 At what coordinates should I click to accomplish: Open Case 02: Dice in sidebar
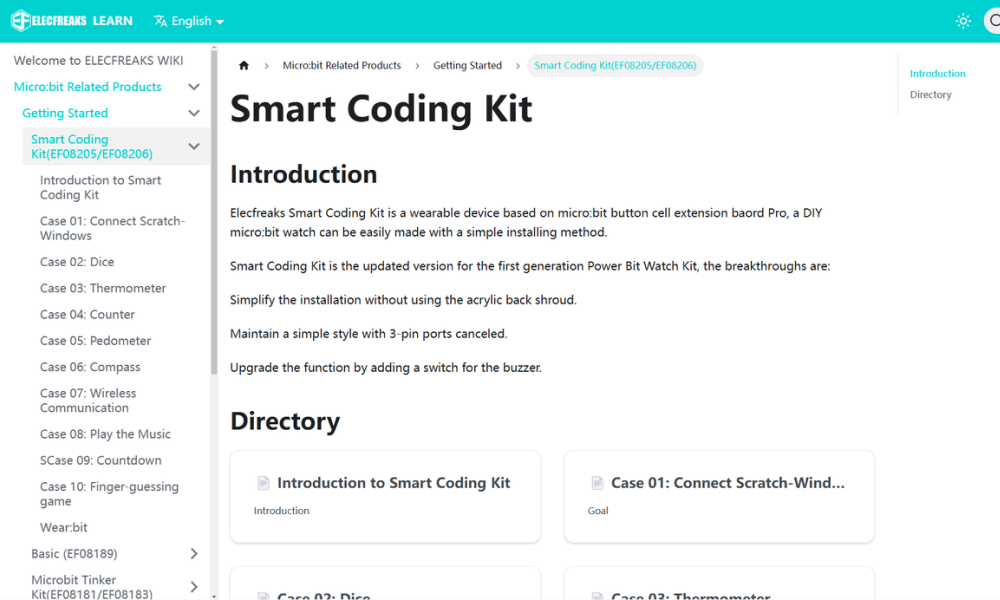[x=77, y=262]
